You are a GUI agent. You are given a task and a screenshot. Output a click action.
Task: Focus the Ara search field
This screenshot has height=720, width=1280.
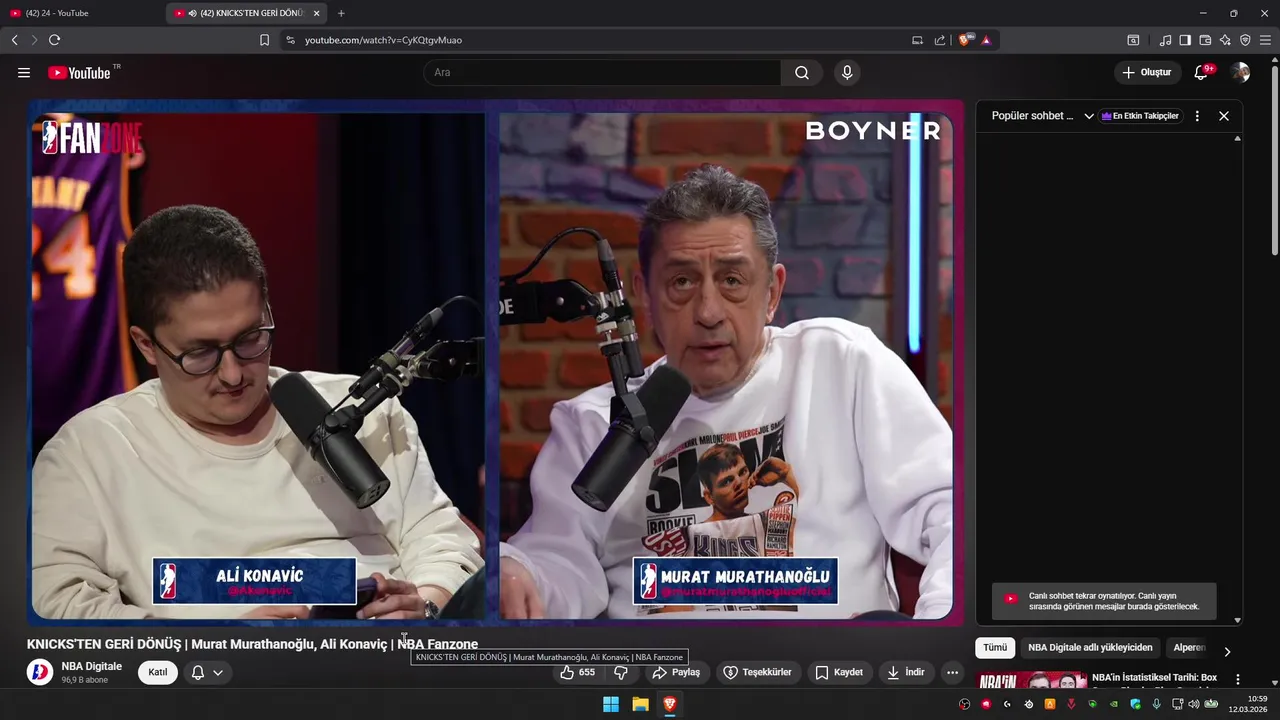[x=603, y=73]
